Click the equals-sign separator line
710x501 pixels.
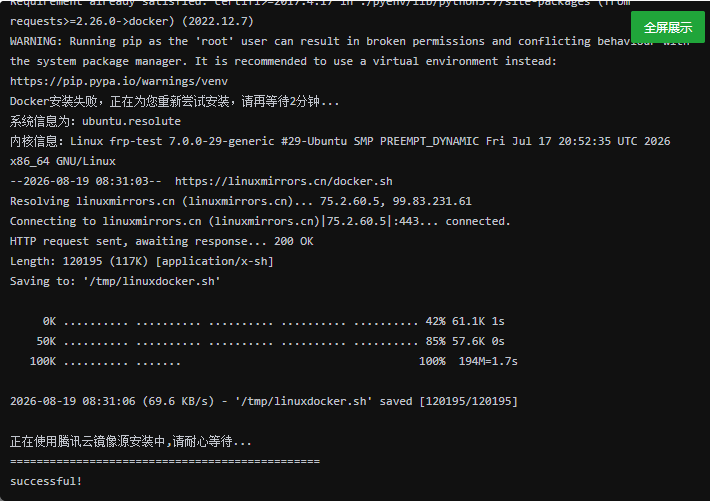click(x=165, y=461)
